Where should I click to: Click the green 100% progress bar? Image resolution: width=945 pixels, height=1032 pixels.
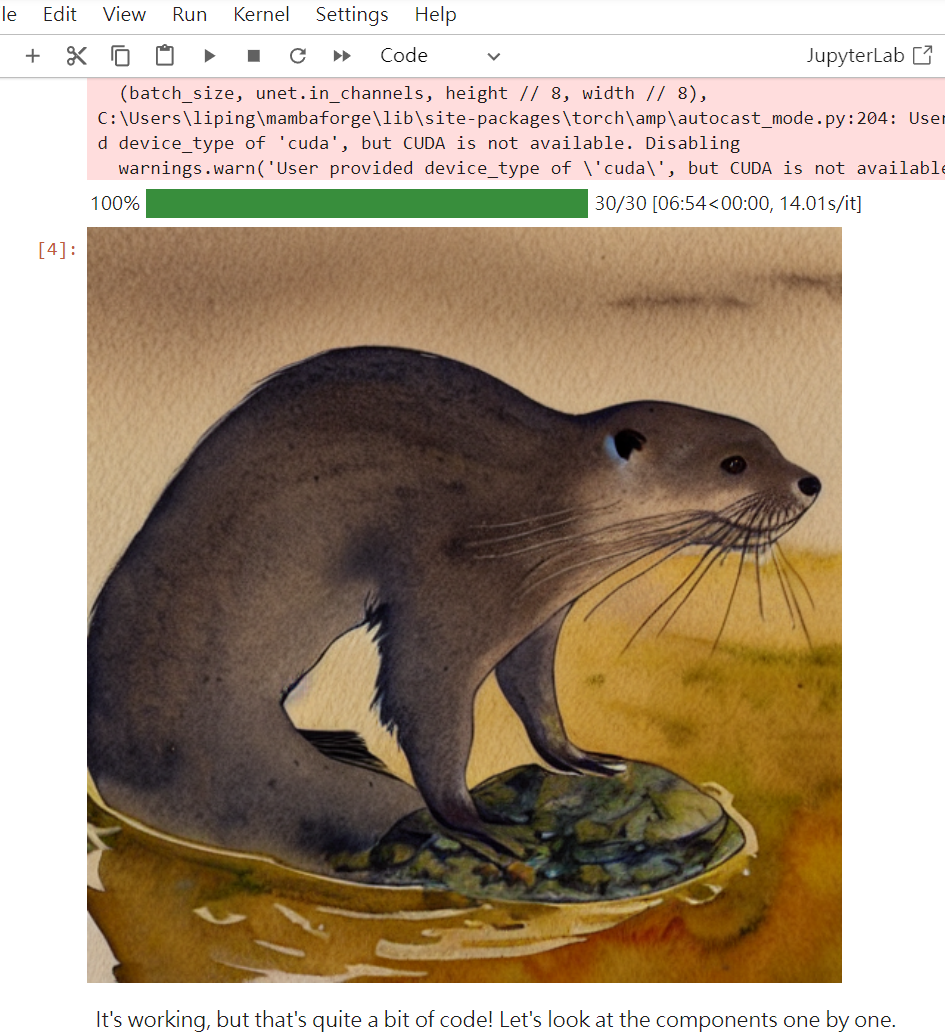coord(367,203)
